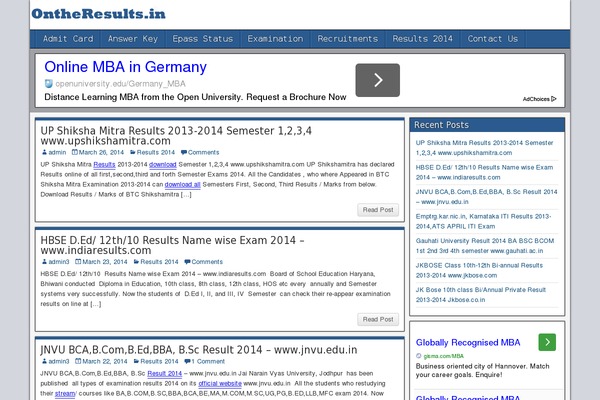
Task: Click the AdChoices icon in banner ad
Action: [555, 99]
